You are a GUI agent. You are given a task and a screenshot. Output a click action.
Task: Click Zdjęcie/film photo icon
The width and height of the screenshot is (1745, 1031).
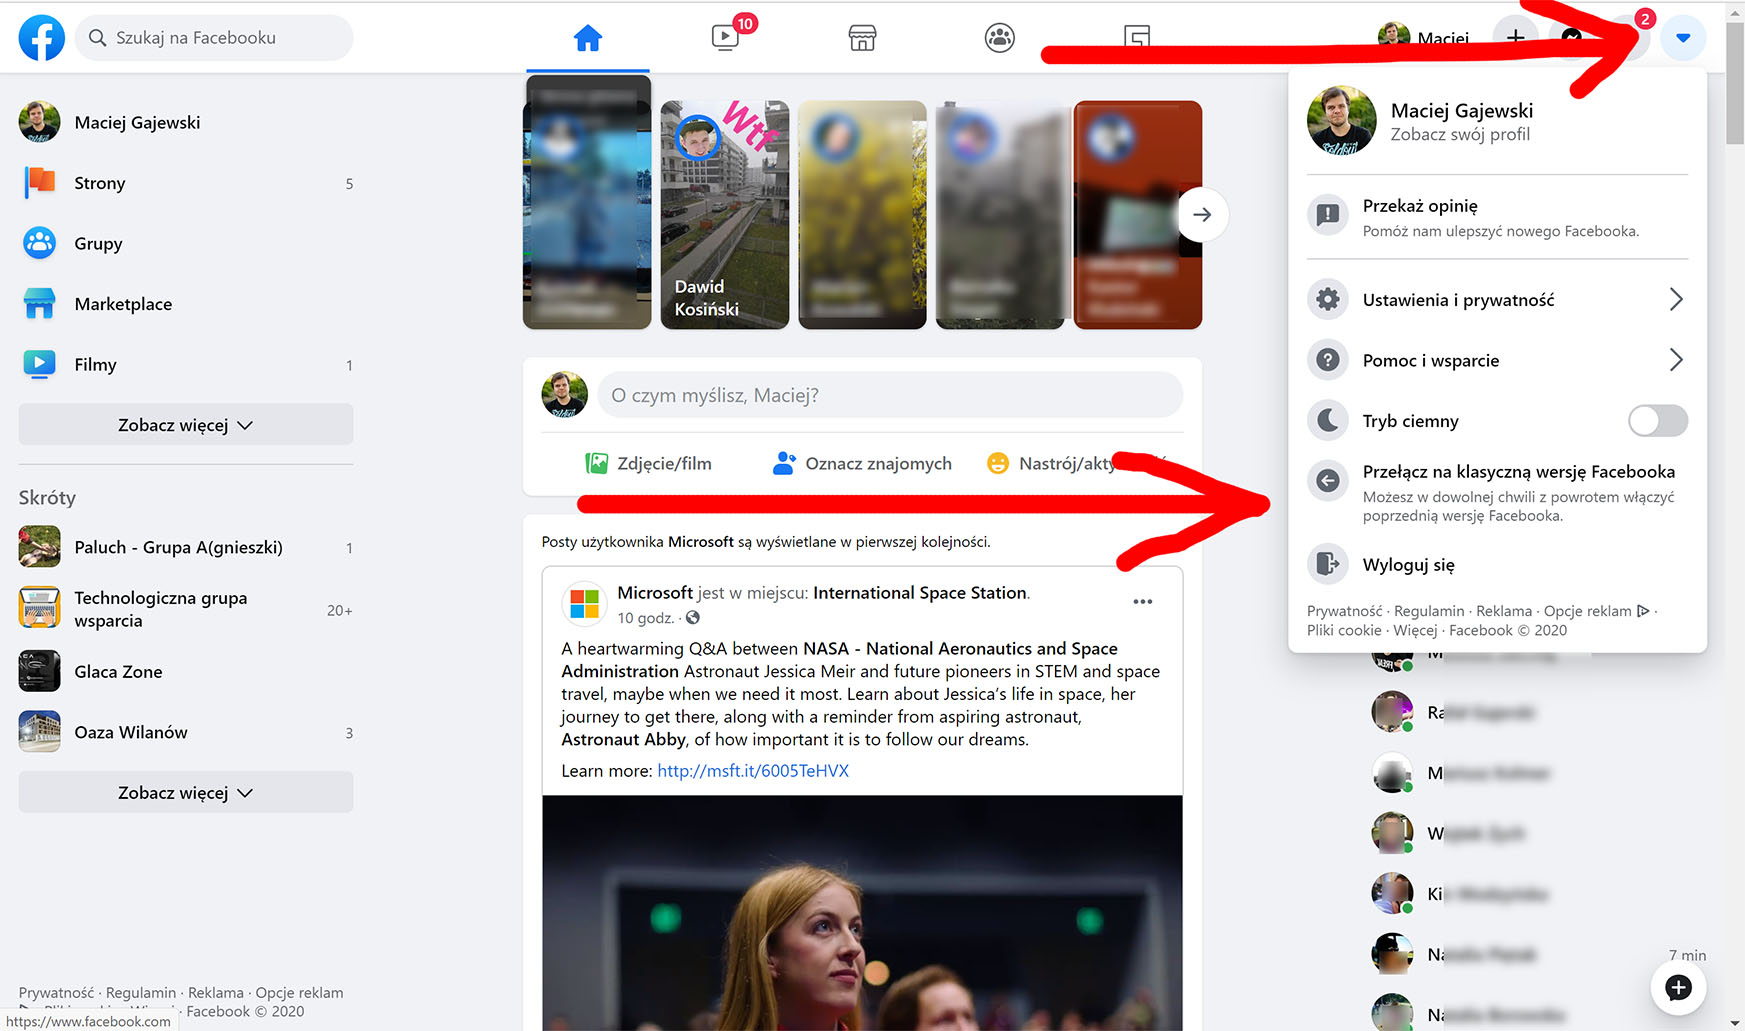coord(597,463)
